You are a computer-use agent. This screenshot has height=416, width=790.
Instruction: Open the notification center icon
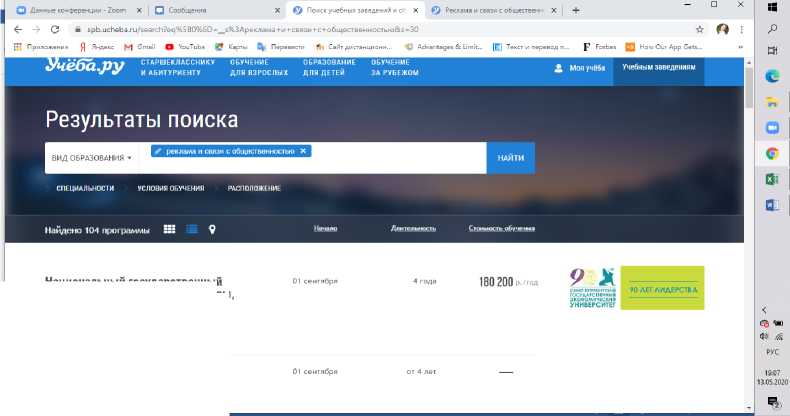point(772,401)
